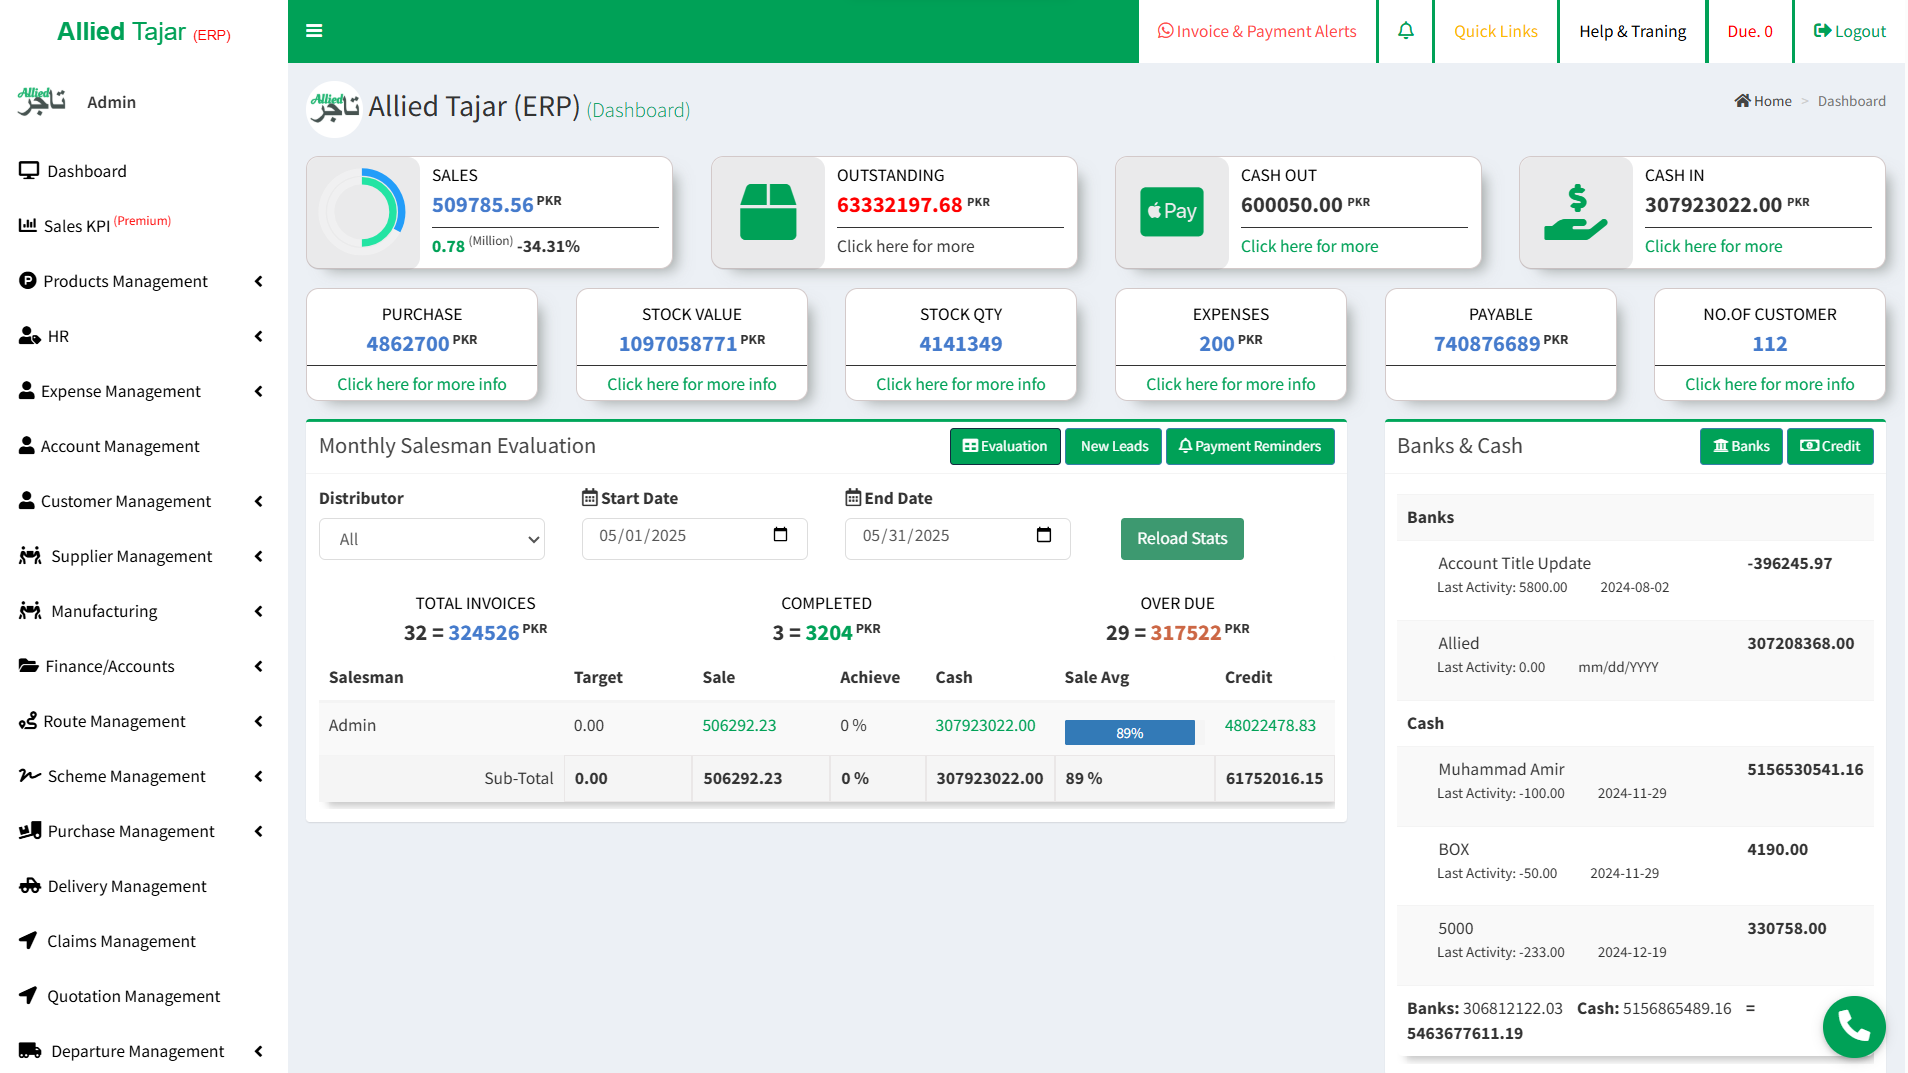
Task: Toggle sidebar with the hamburger menu icon
Action: [x=314, y=31]
